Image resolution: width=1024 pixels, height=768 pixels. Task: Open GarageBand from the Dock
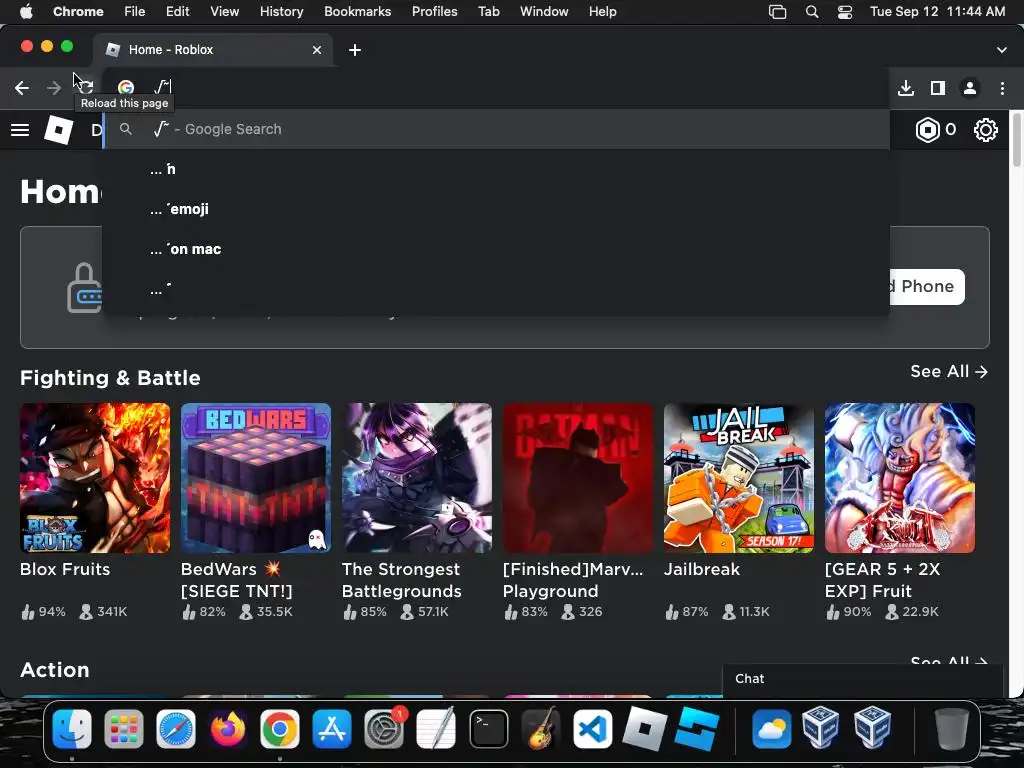tap(541, 728)
